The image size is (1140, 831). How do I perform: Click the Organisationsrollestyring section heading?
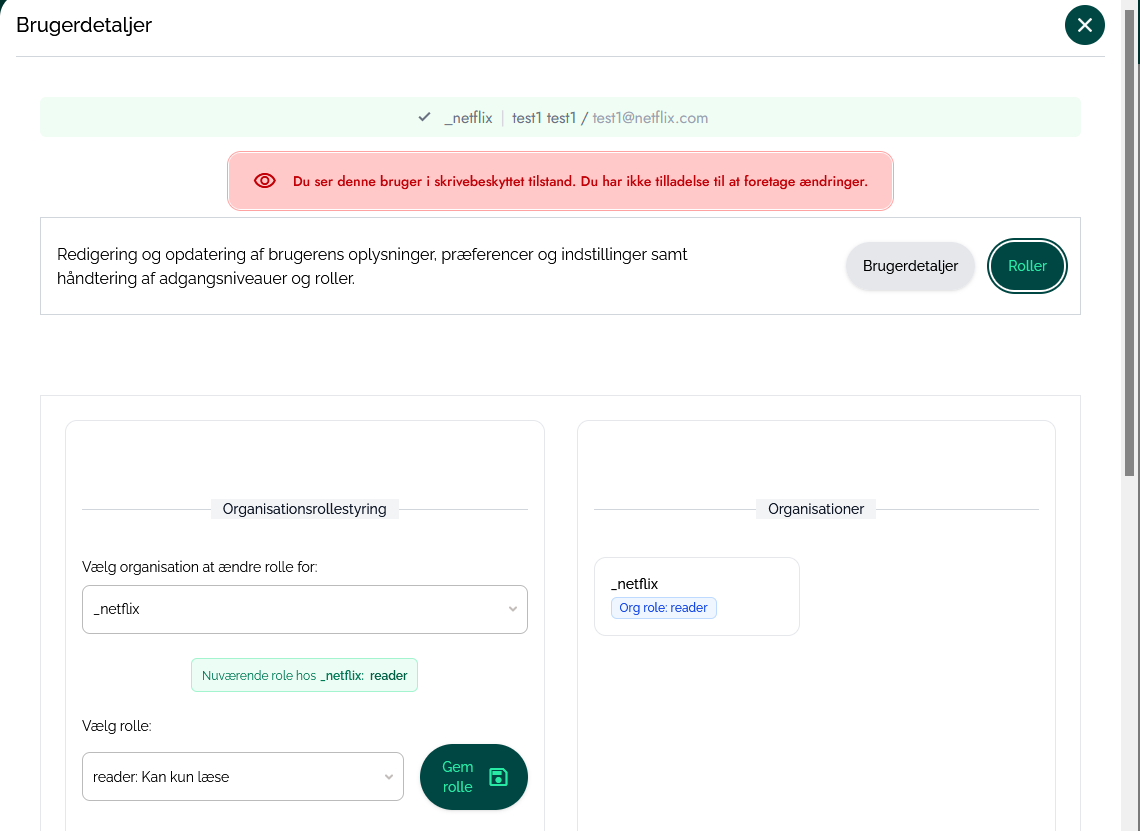point(305,509)
